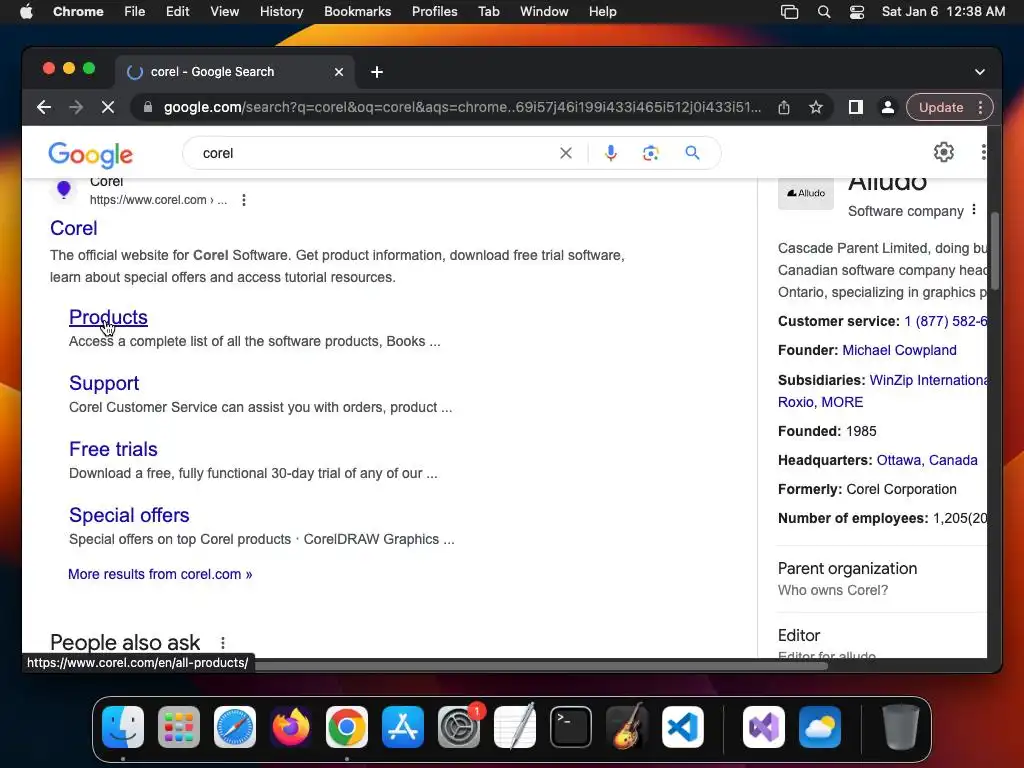
Task: Click the padlock site info icon
Action: 148,107
